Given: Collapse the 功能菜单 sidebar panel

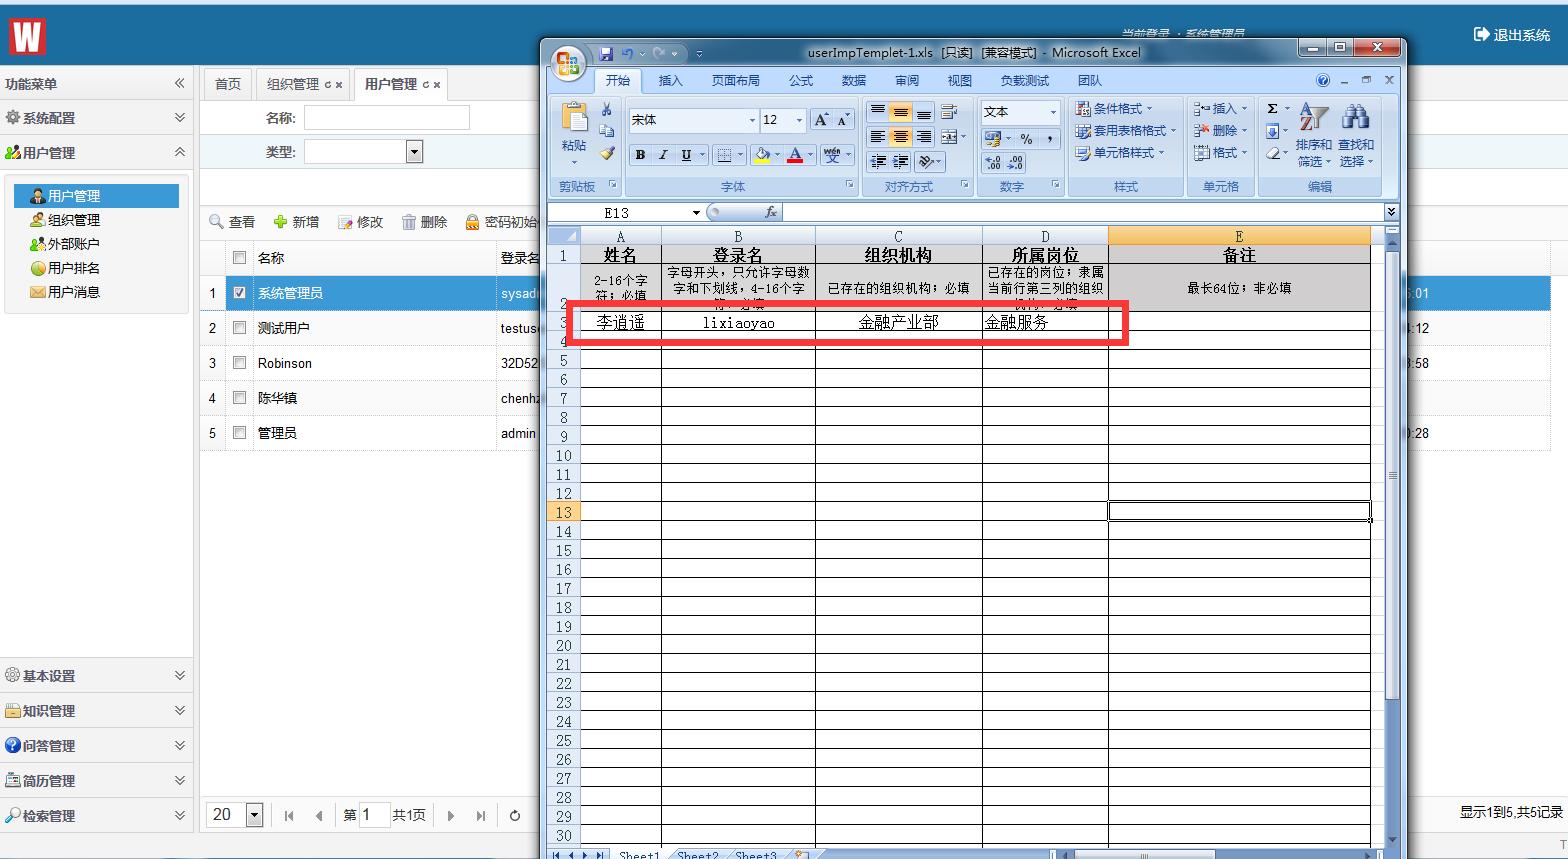Looking at the screenshot, I should (180, 84).
